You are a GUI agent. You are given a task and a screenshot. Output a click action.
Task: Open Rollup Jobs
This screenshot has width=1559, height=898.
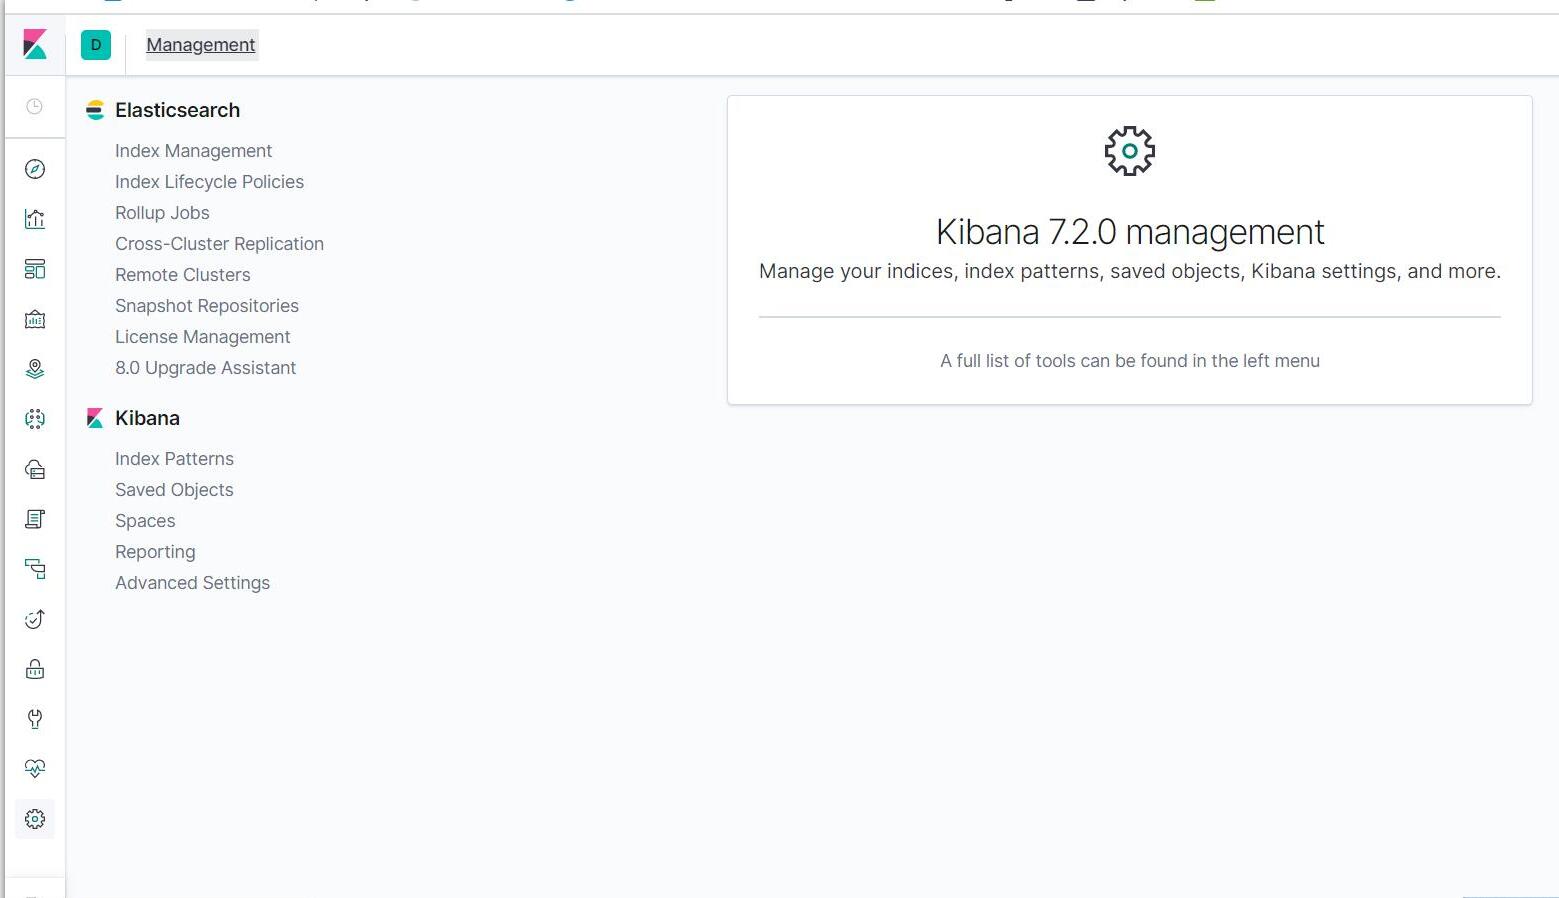coord(162,213)
